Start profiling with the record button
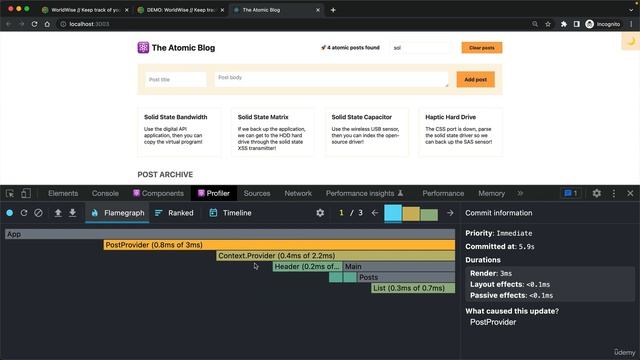This screenshot has width=640, height=360. [10, 213]
